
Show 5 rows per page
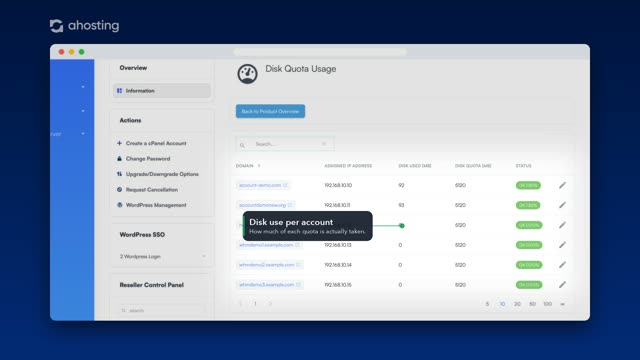[487, 304]
